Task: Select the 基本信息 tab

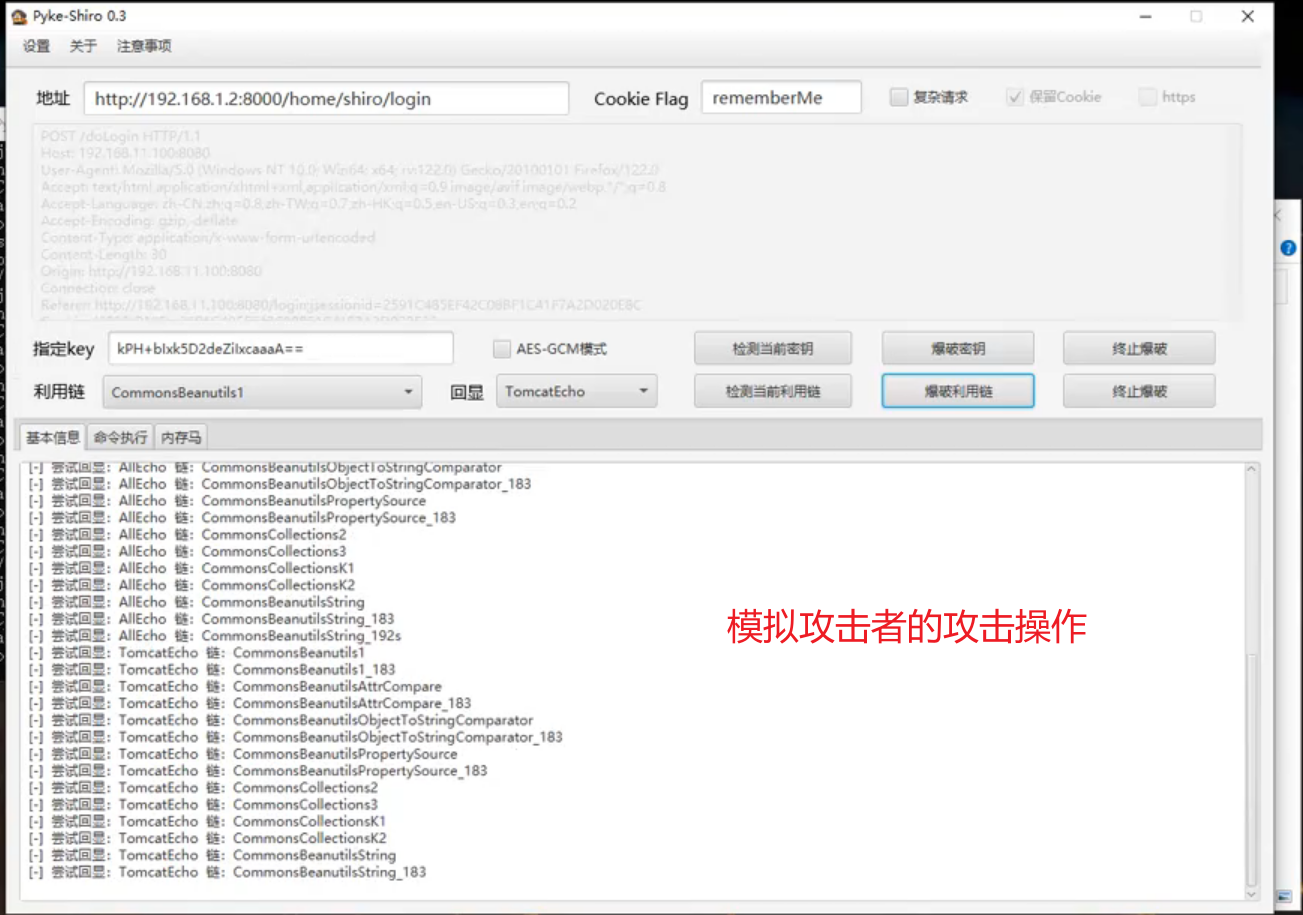Action: pyautogui.click(x=51, y=437)
